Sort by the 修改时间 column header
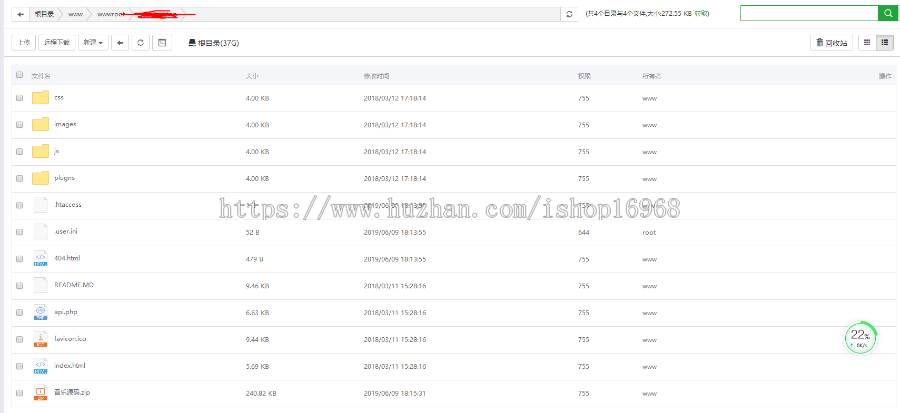 377,76
